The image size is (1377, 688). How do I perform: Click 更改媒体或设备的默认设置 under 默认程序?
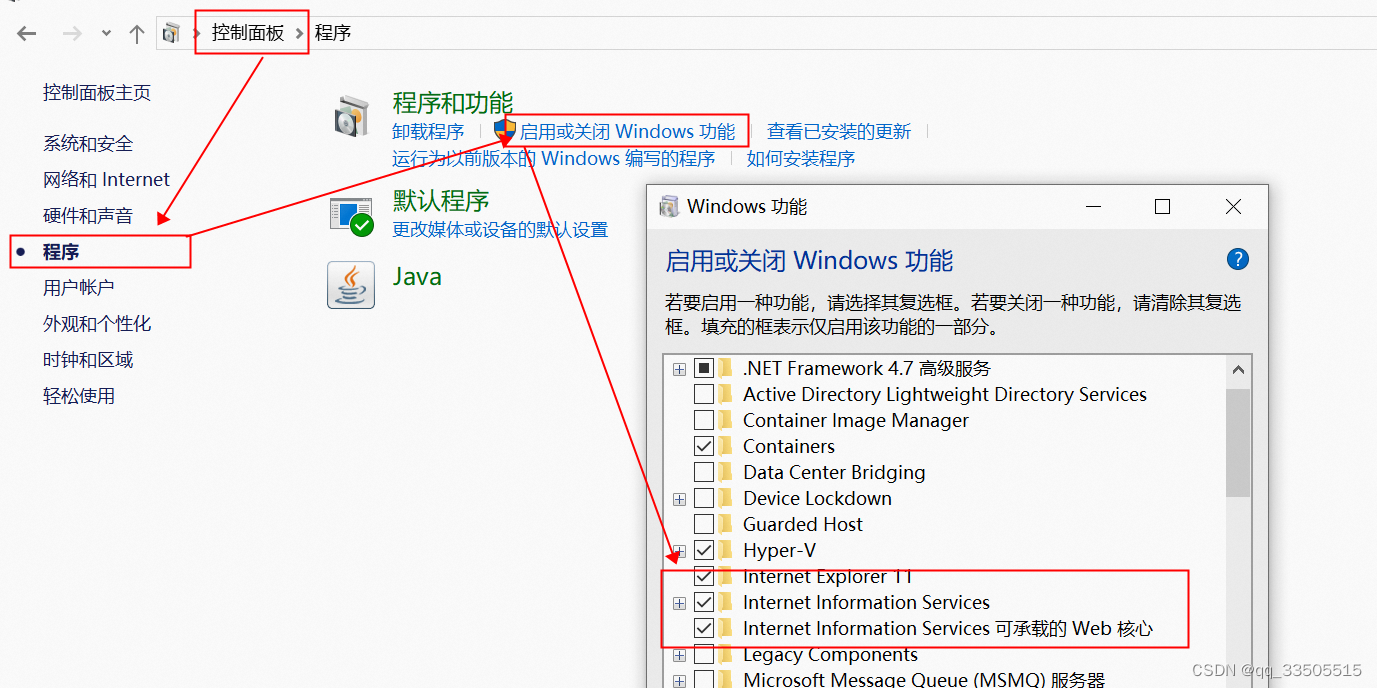coord(500,229)
